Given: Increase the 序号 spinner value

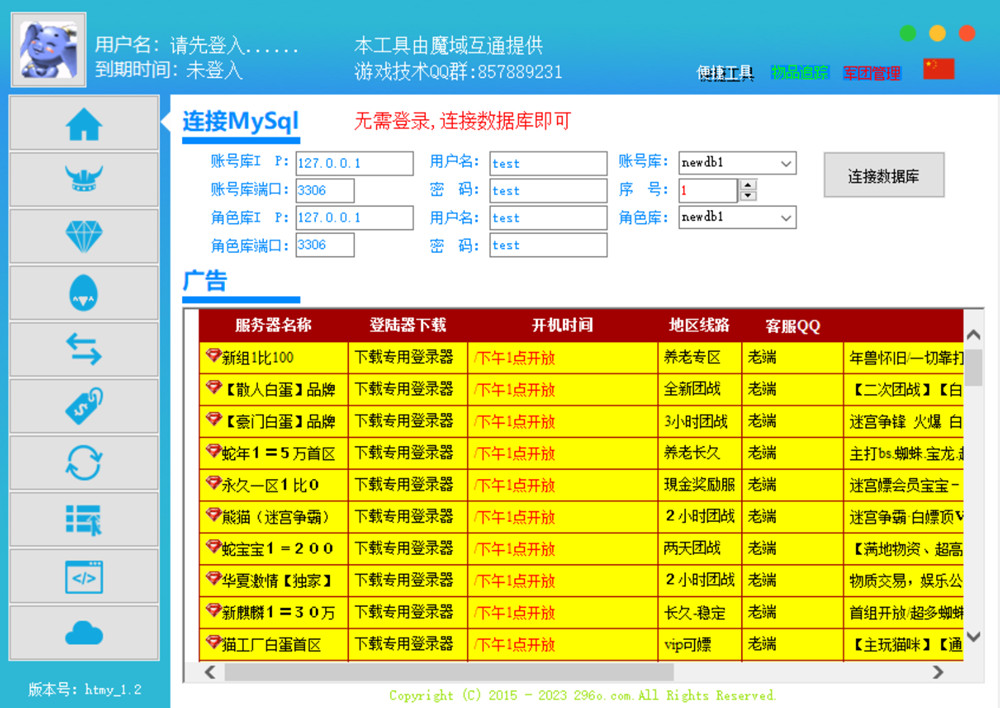Looking at the screenshot, I should coord(747,185).
